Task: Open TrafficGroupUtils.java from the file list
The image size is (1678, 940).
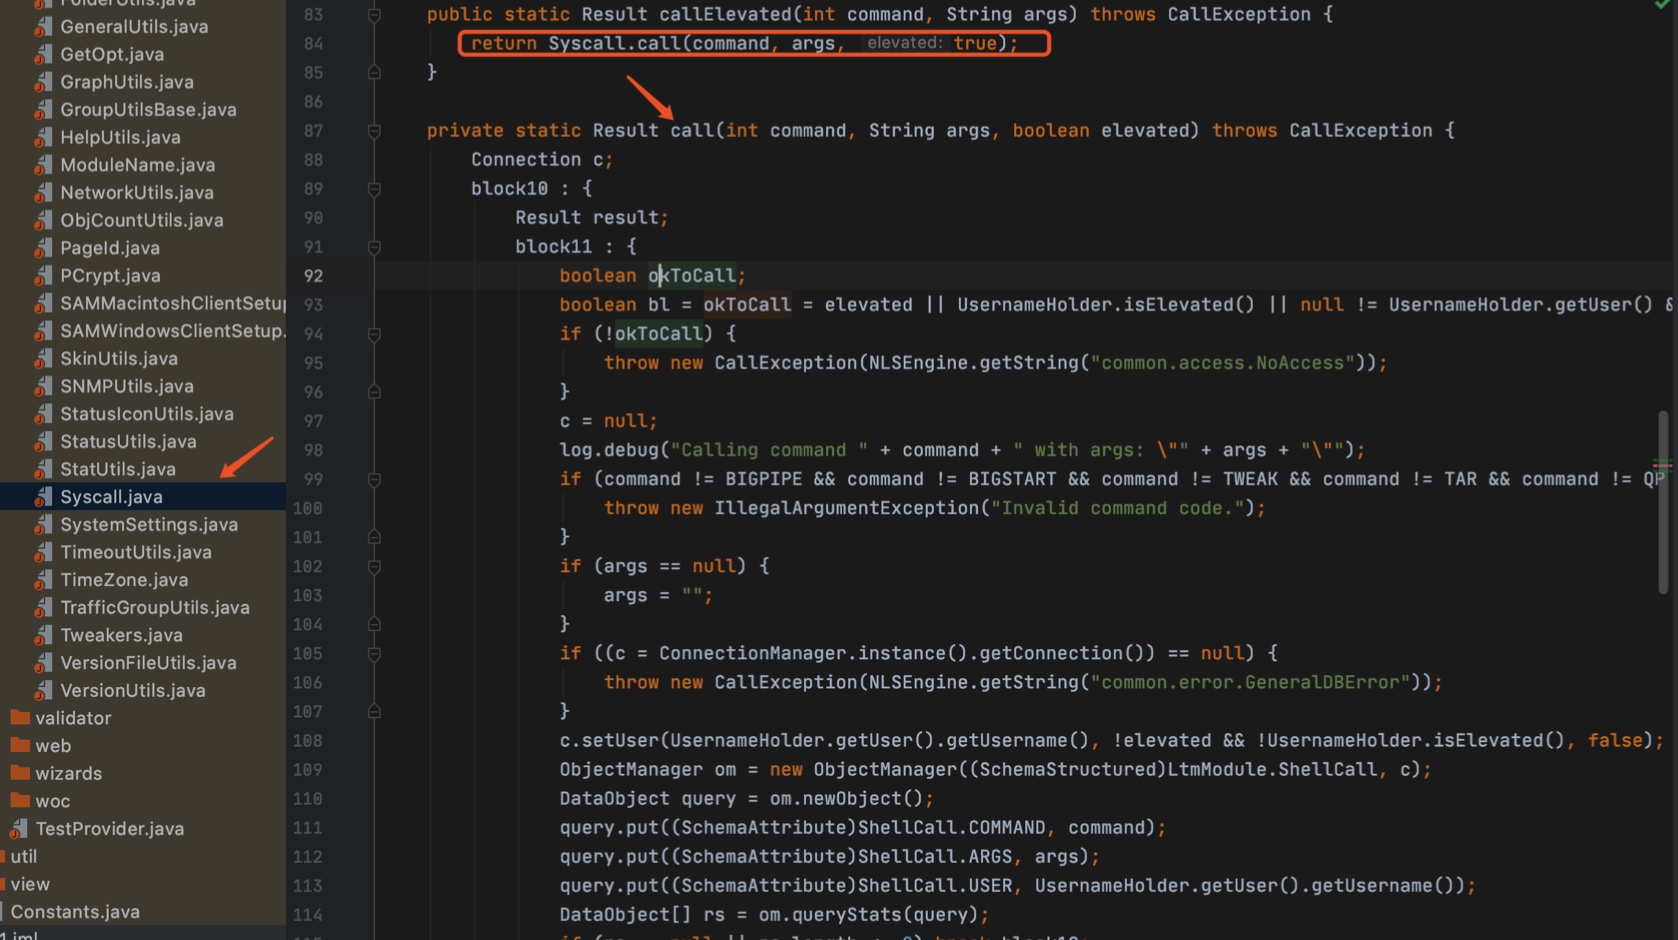Action: pos(155,608)
